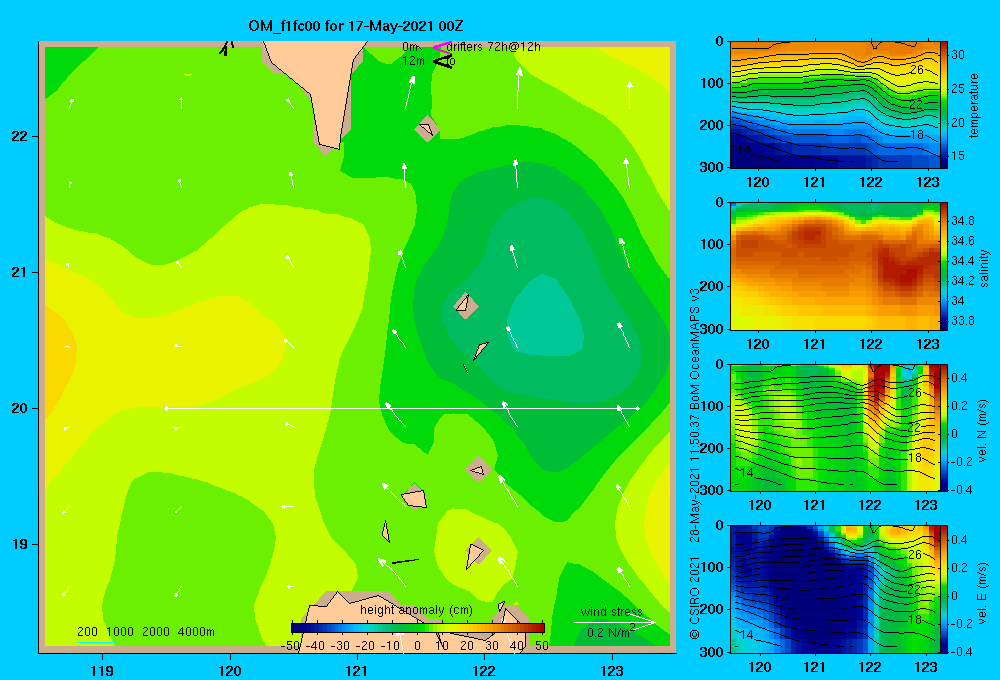The image size is (1000, 680).
Task: Click the 'salinity' axis label
Action: 984,268
